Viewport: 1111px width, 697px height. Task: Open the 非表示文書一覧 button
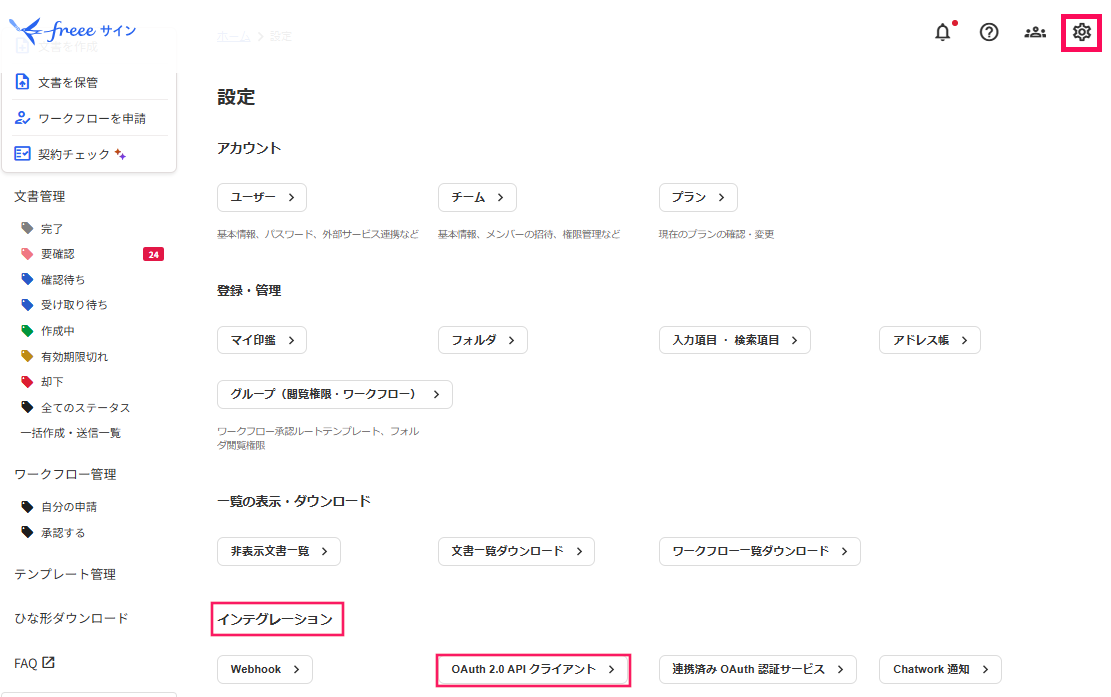[x=279, y=551]
